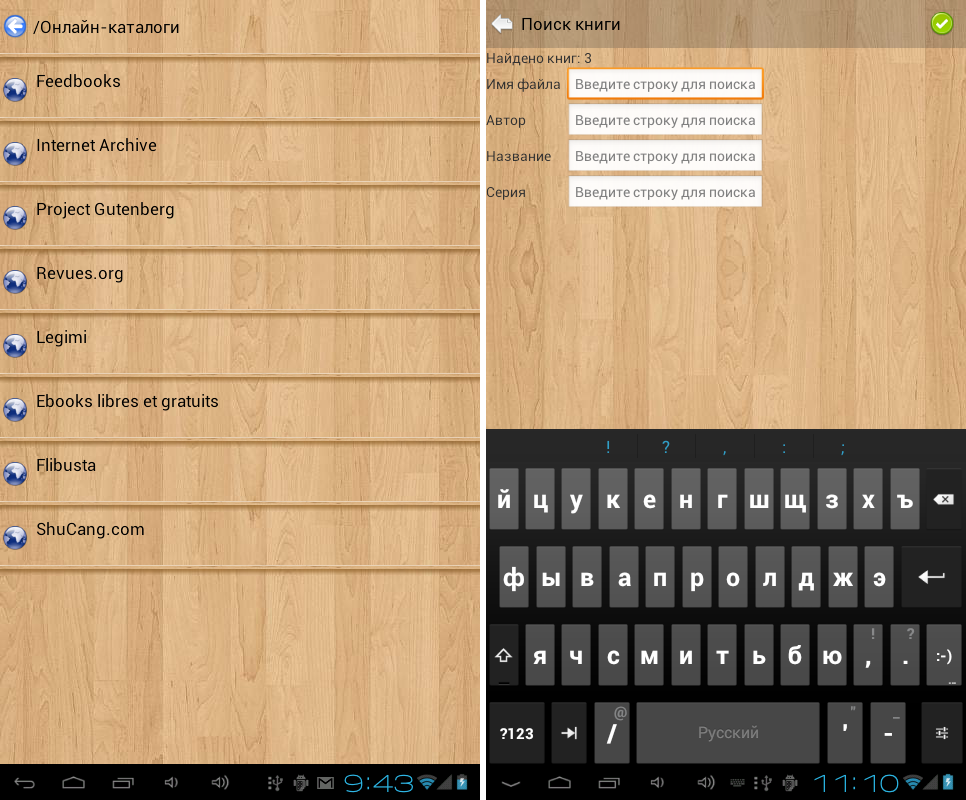
Task: Tap the Revues.org globe icon
Action: tap(15, 282)
